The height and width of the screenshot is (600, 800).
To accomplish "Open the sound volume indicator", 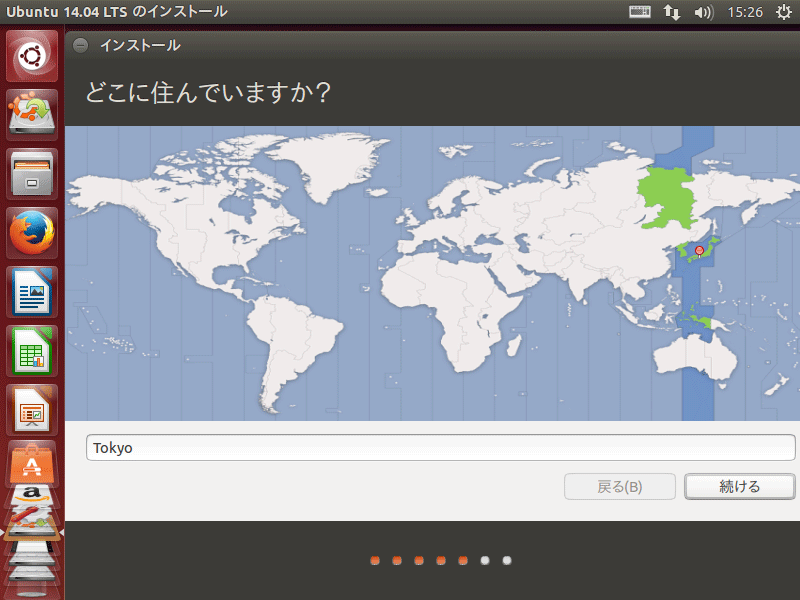I will coord(704,12).
